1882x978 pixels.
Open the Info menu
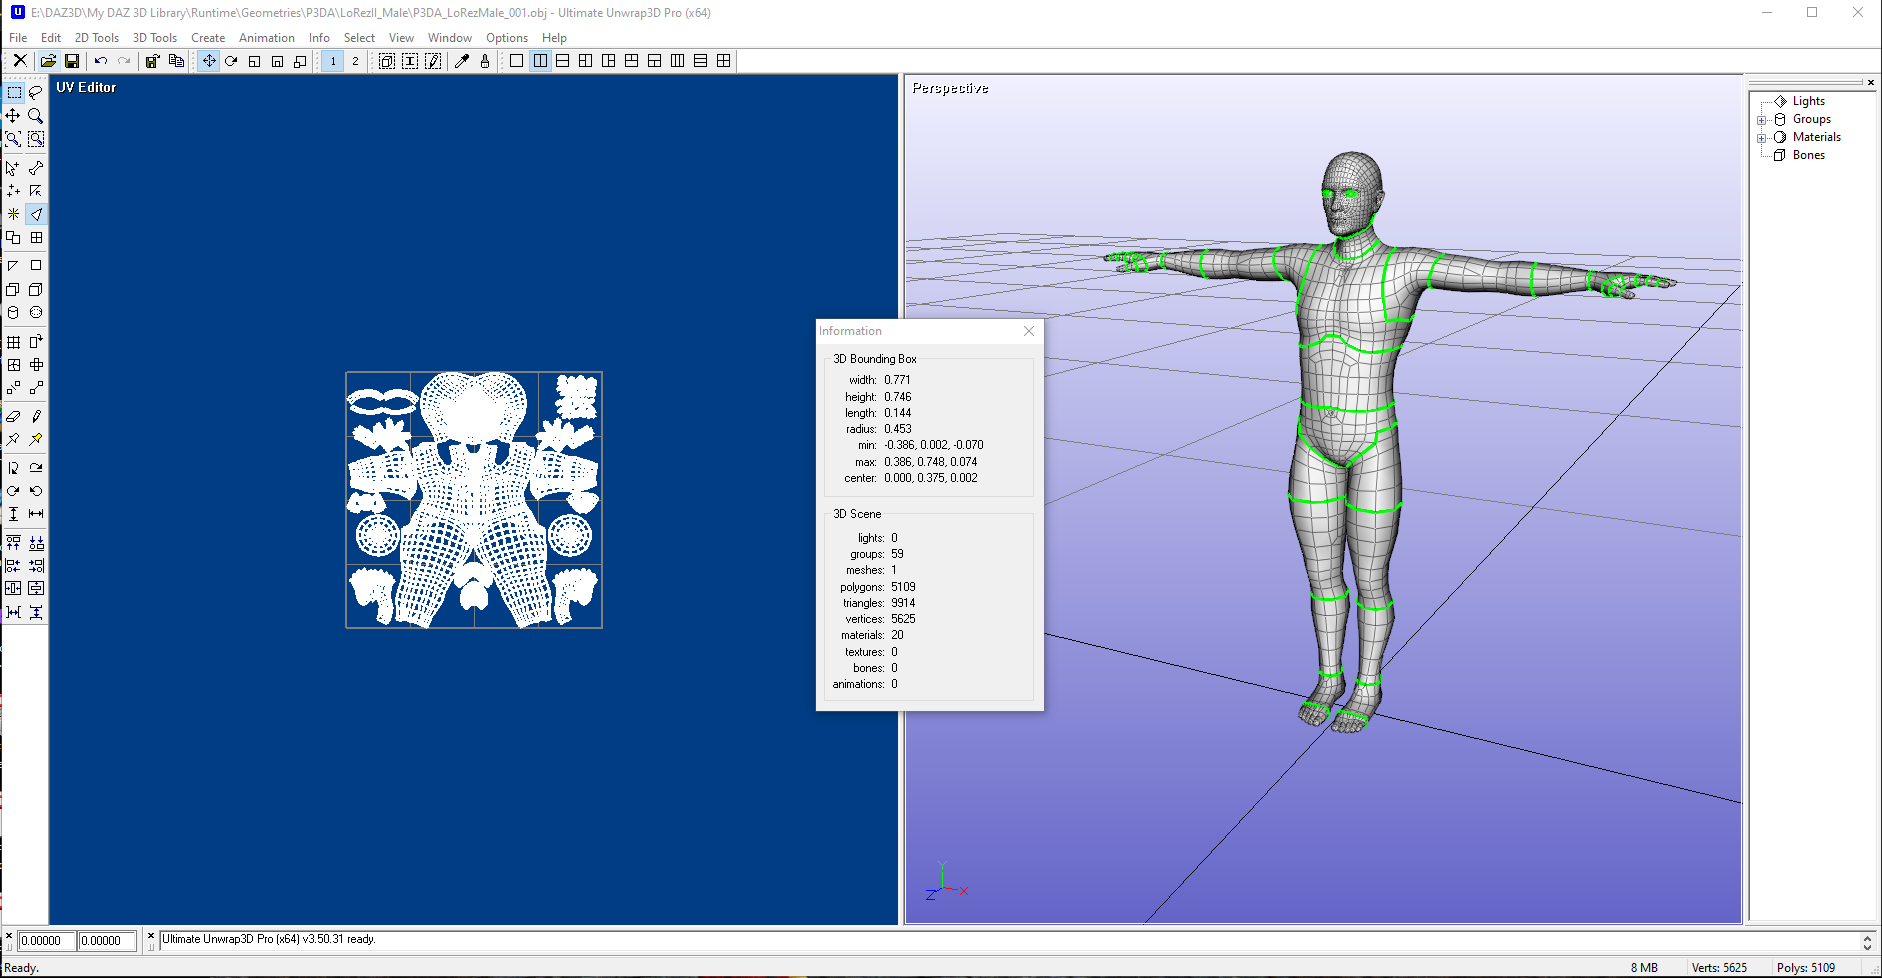tap(319, 38)
